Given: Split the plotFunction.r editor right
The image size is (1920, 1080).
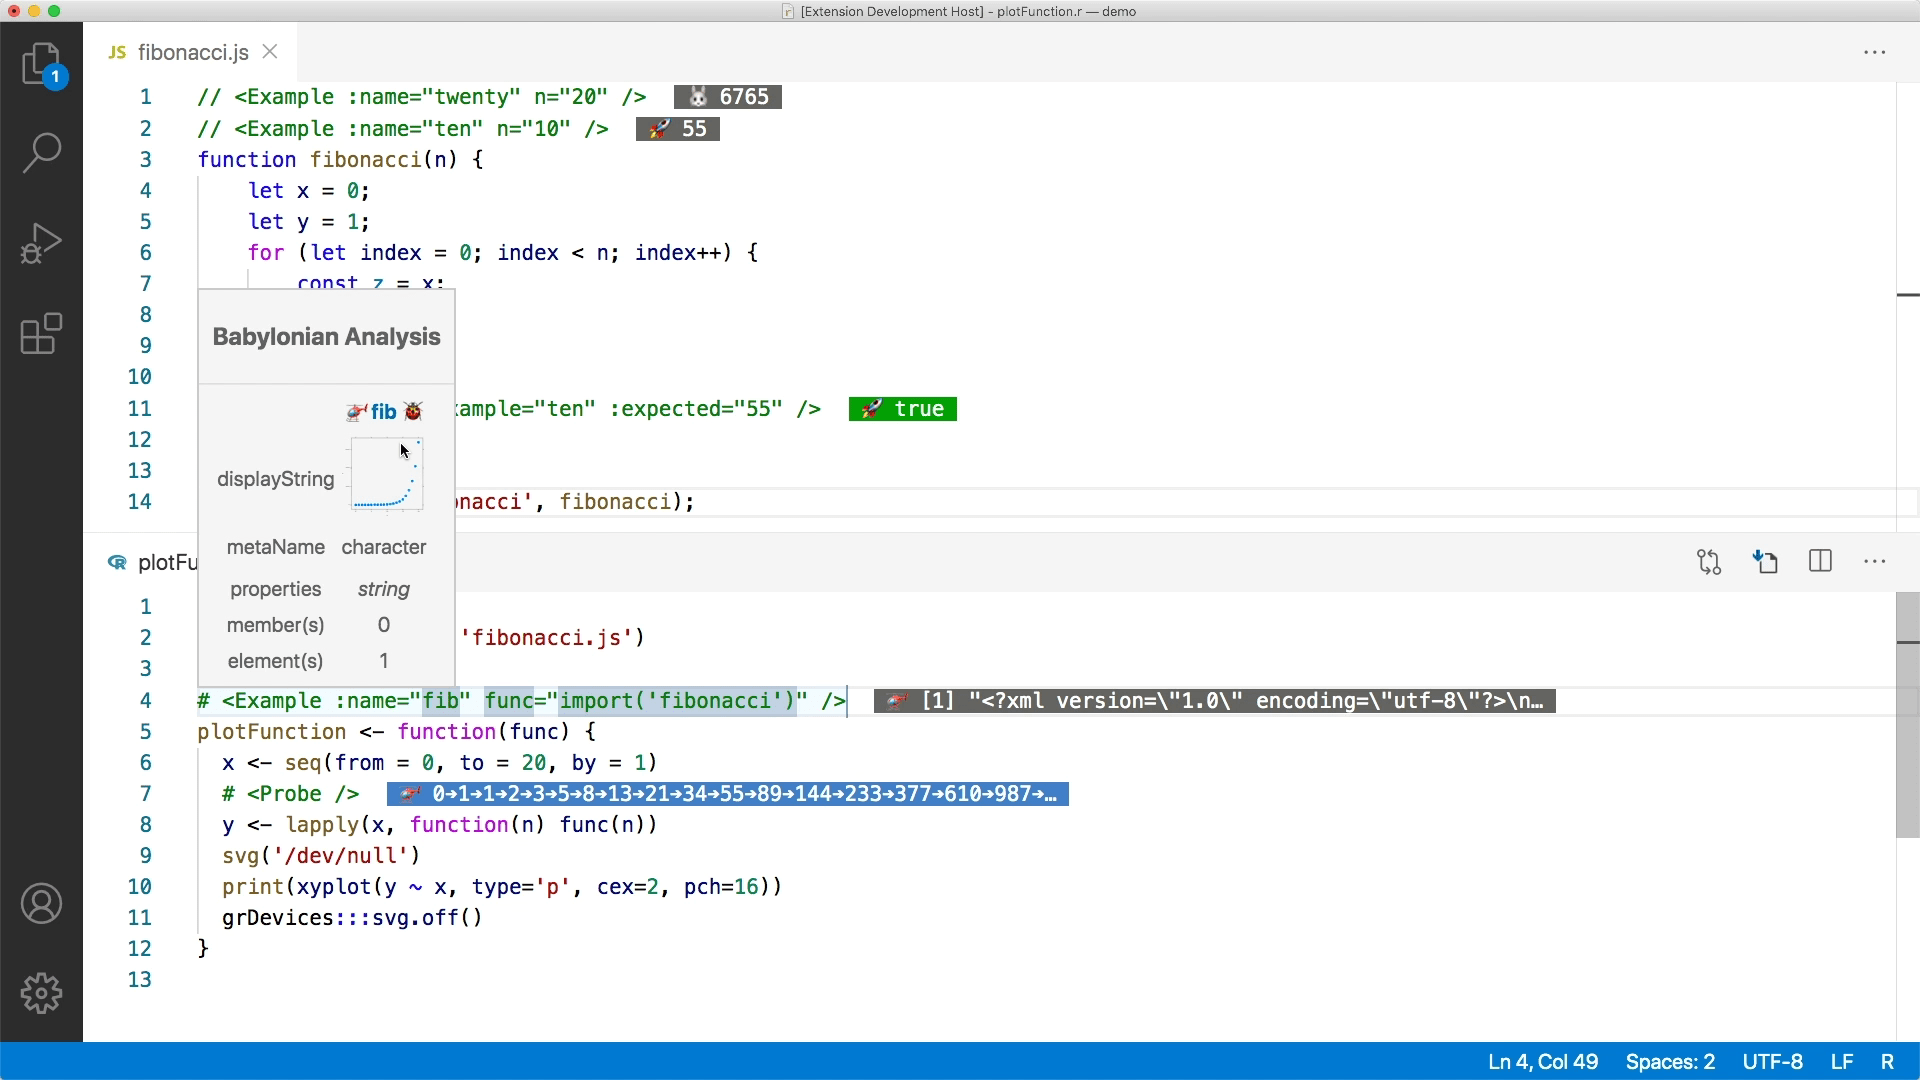Looking at the screenshot, I should click(1820, 562).
